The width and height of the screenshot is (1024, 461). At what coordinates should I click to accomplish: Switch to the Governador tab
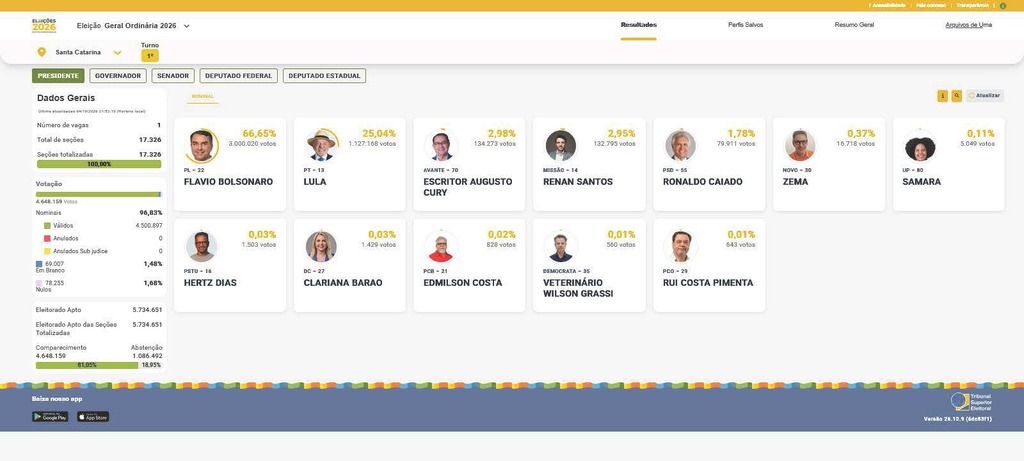[118, 76]
